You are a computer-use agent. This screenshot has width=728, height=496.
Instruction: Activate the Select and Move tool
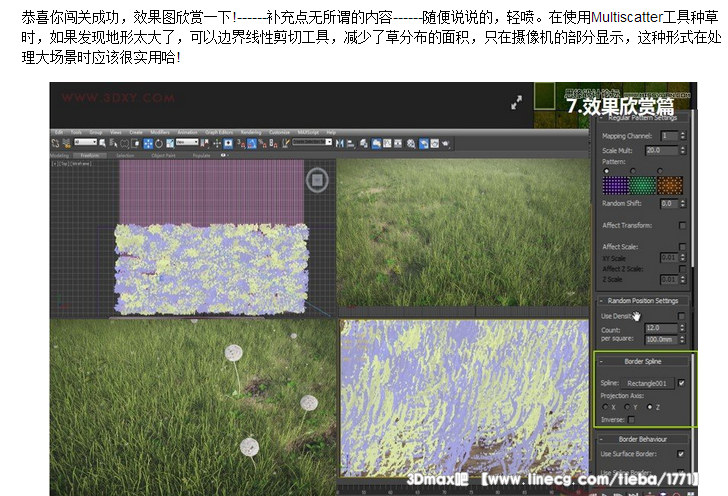pyautogui.click(x=148, y=143)
